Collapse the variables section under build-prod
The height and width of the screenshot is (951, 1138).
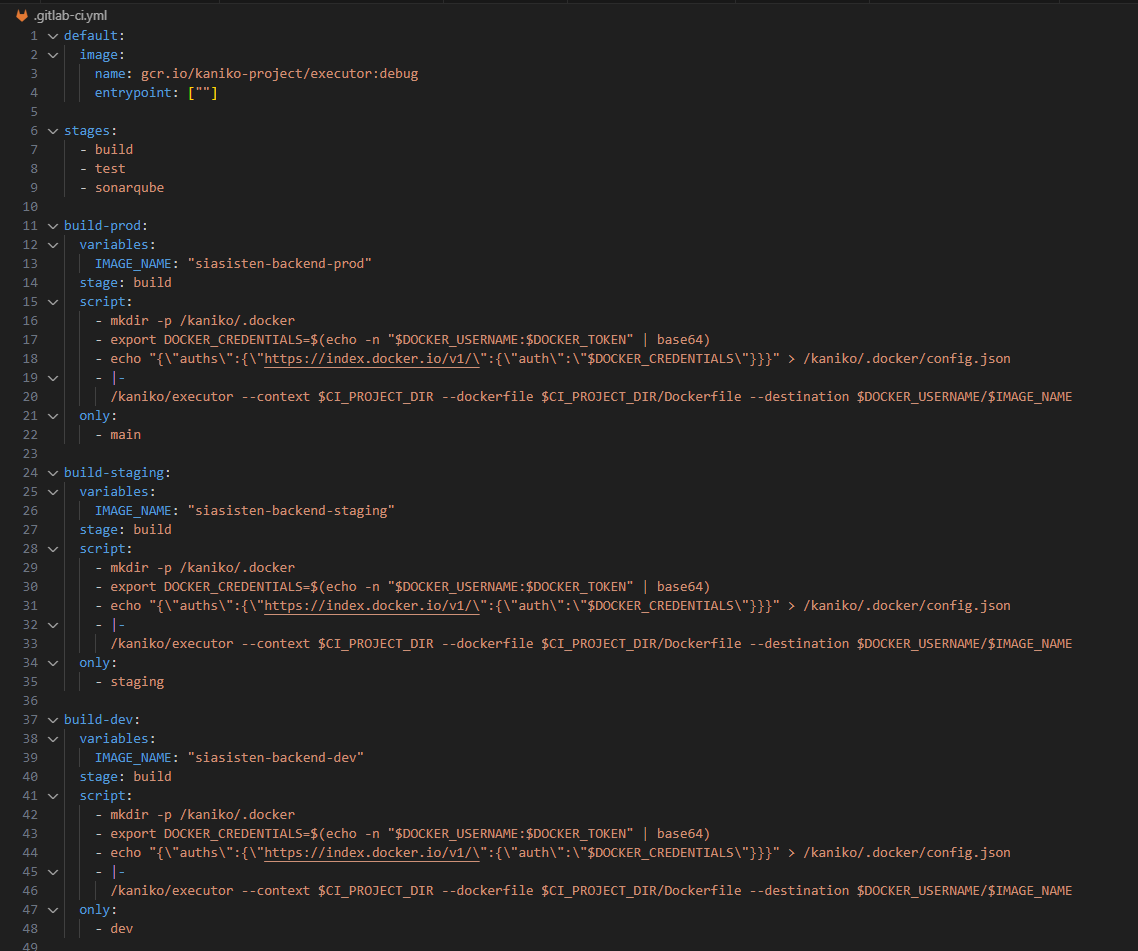coord(52,244)
